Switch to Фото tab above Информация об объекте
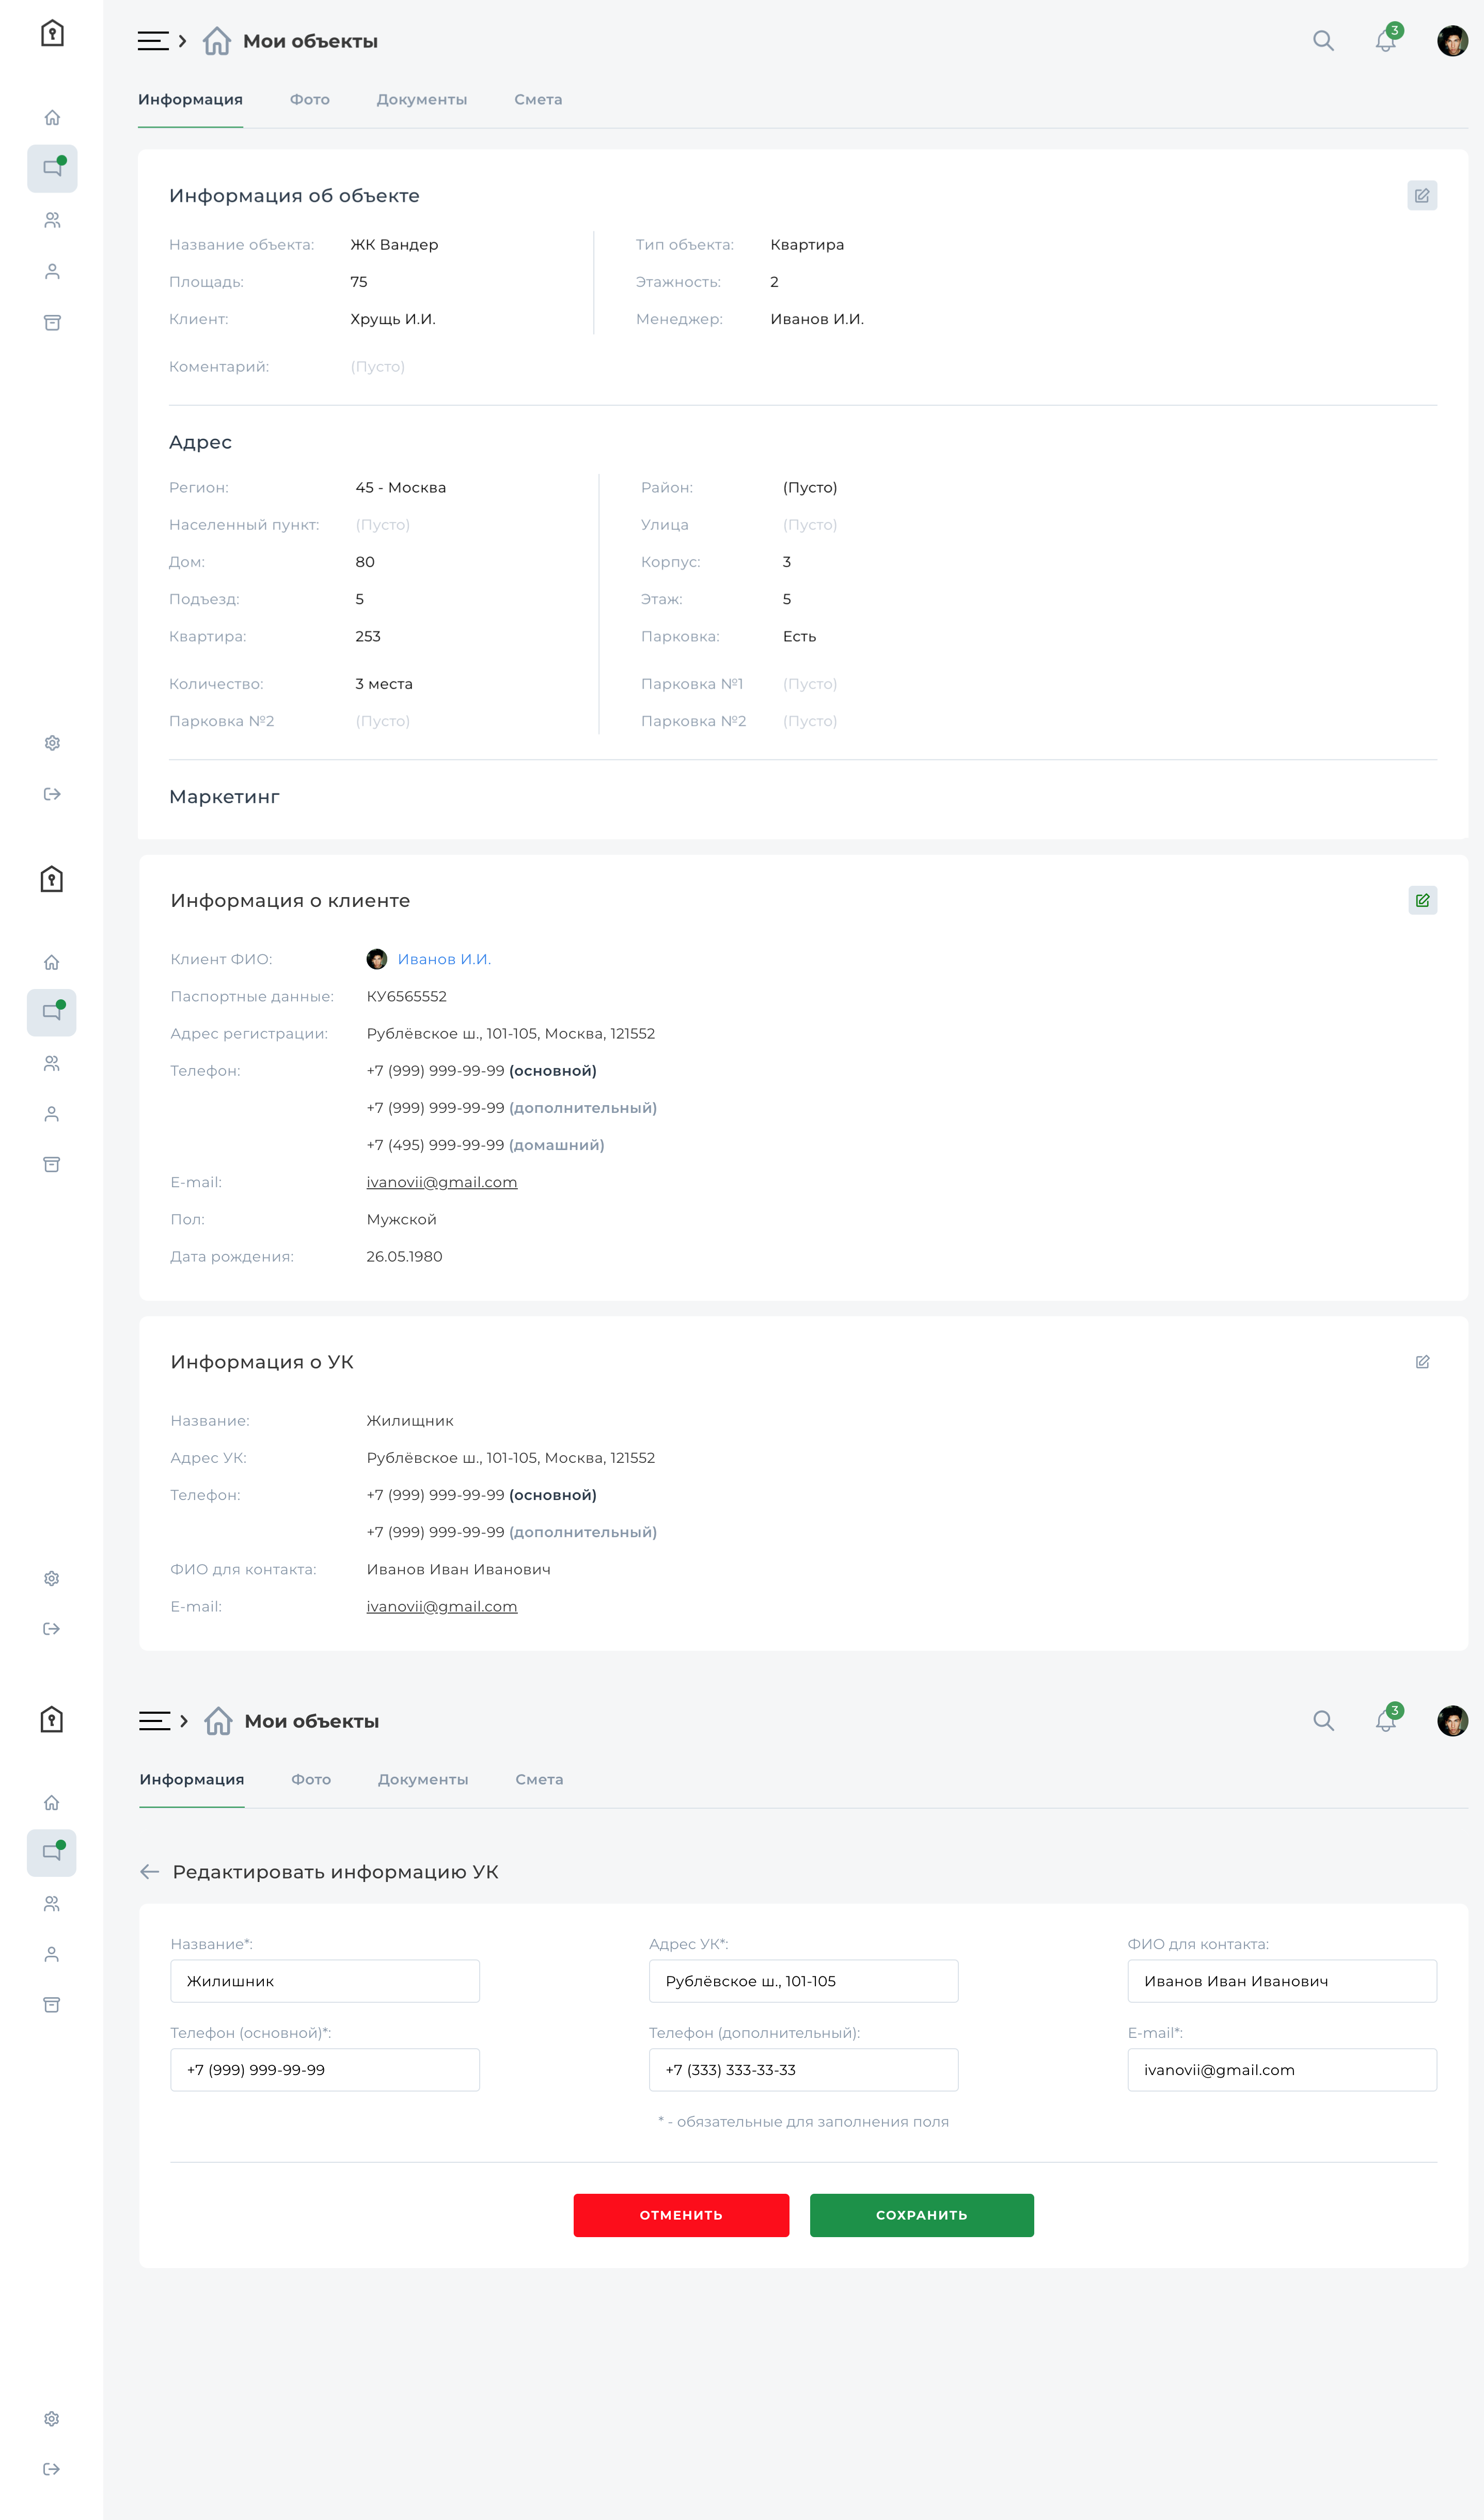This screenshot has height=2520, width=1484. pos(310,100)
